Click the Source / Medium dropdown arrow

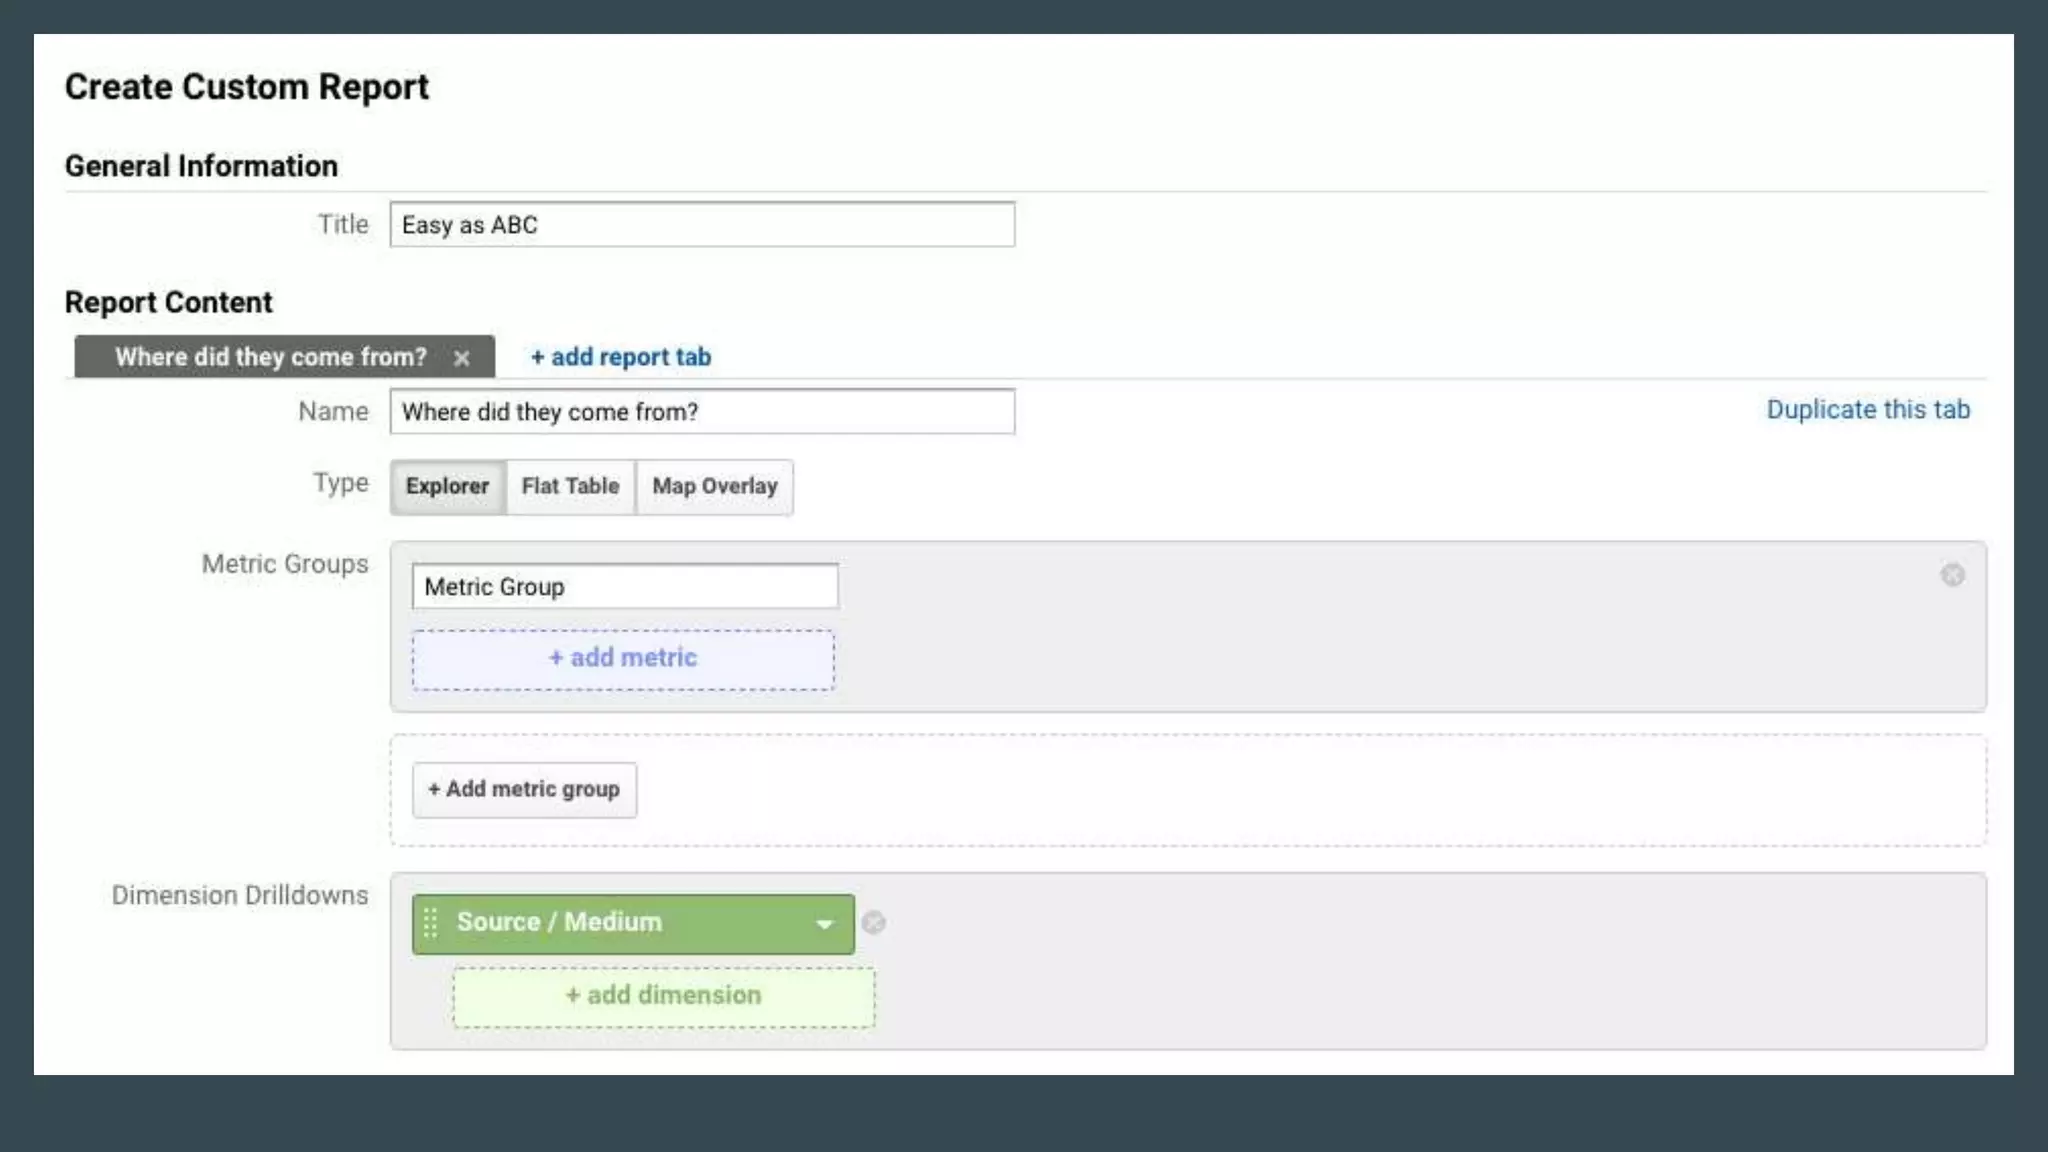coord(825,924)
